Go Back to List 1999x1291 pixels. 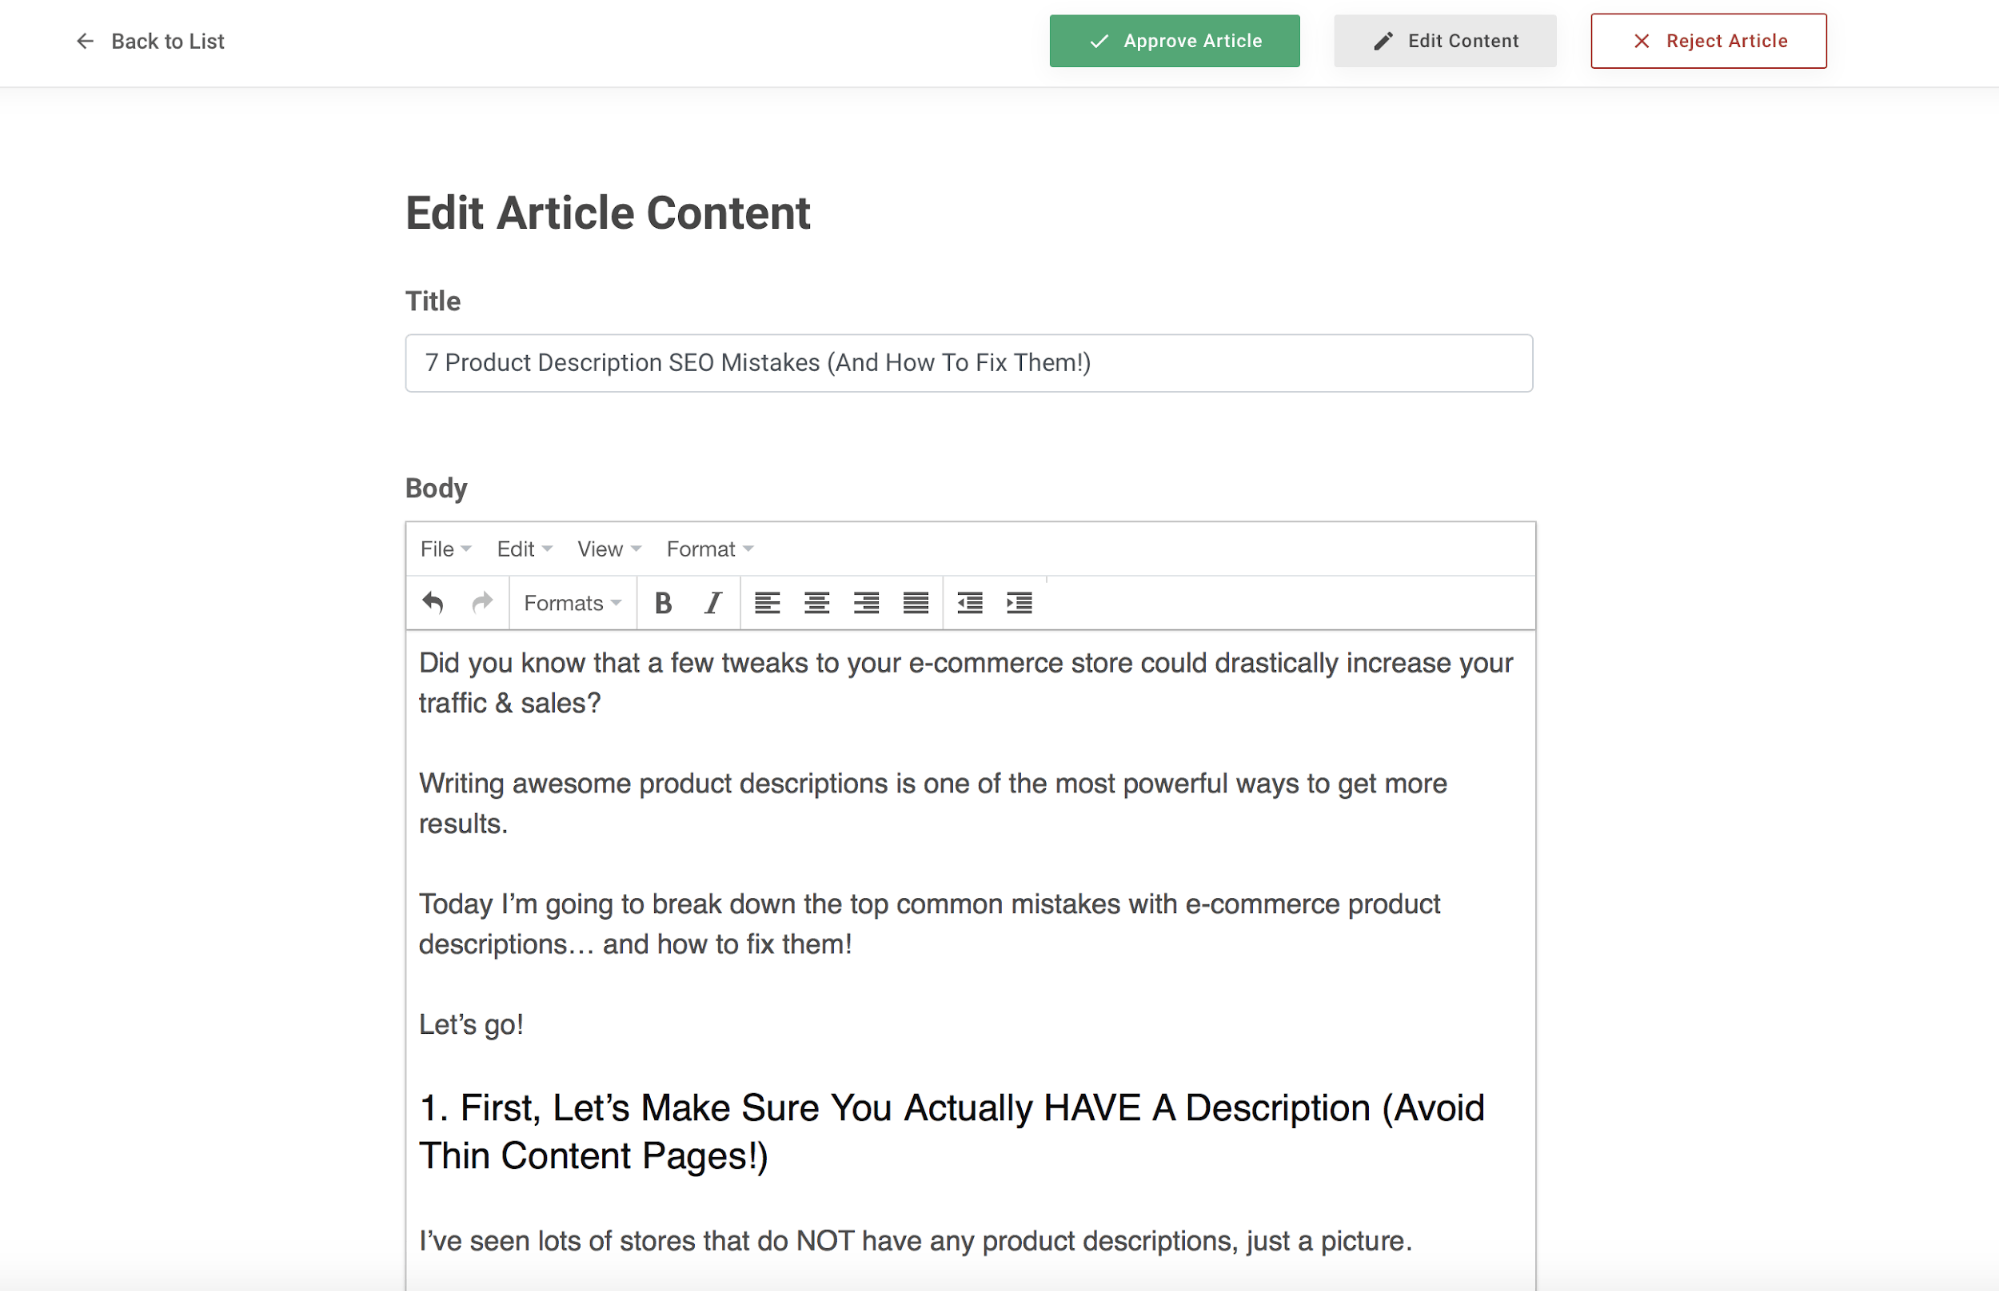(x=151, y=41)
